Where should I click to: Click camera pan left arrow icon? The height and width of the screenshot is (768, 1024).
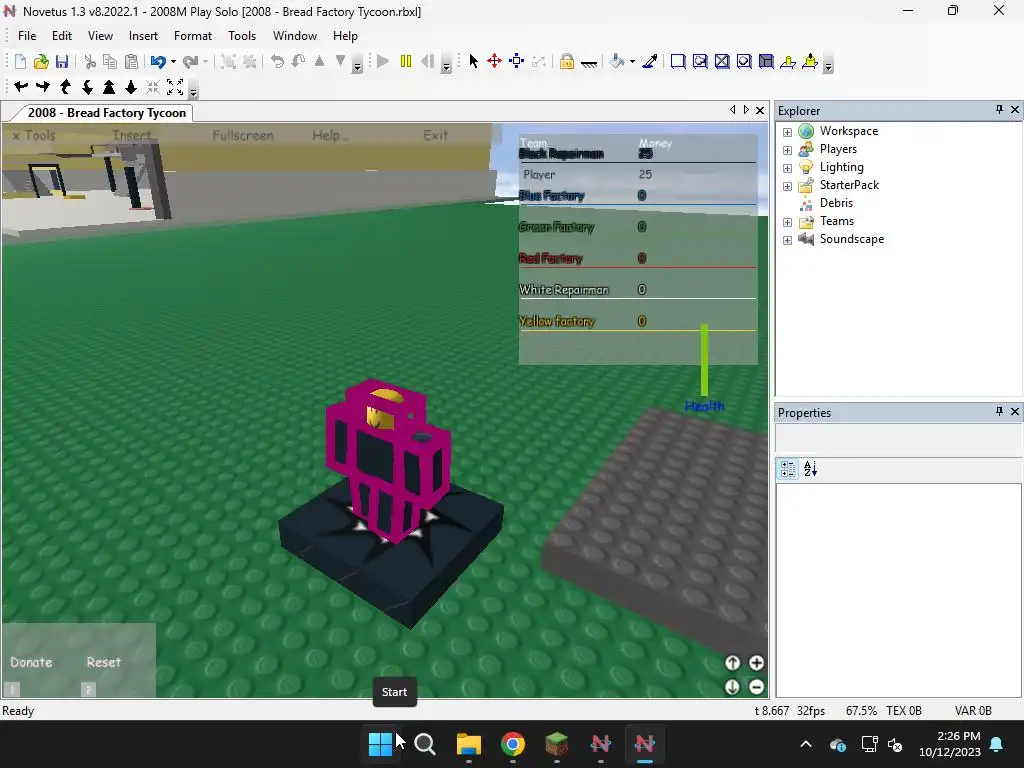(x=21, y=86)
